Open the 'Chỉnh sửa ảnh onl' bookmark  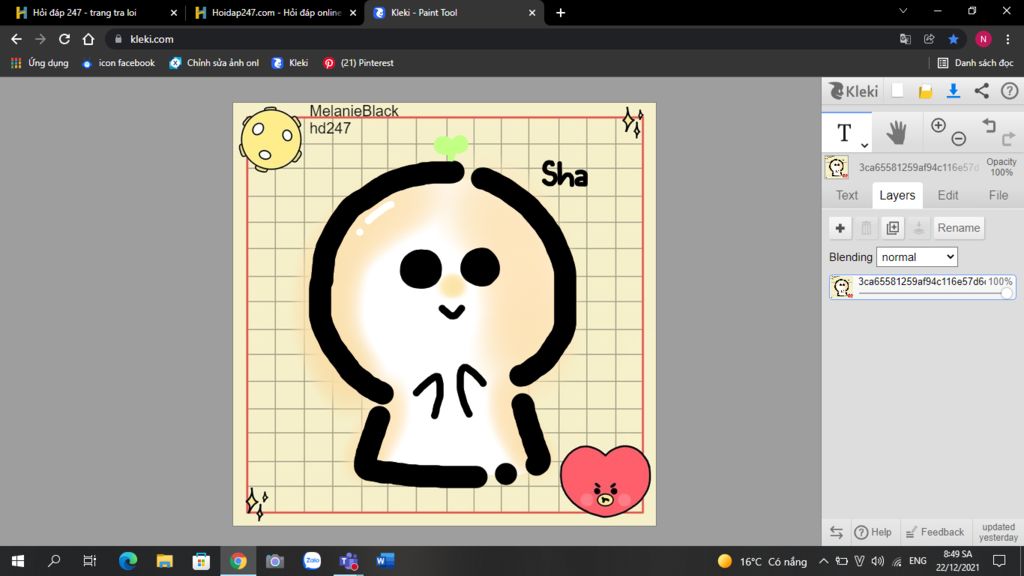coord(214,63)
